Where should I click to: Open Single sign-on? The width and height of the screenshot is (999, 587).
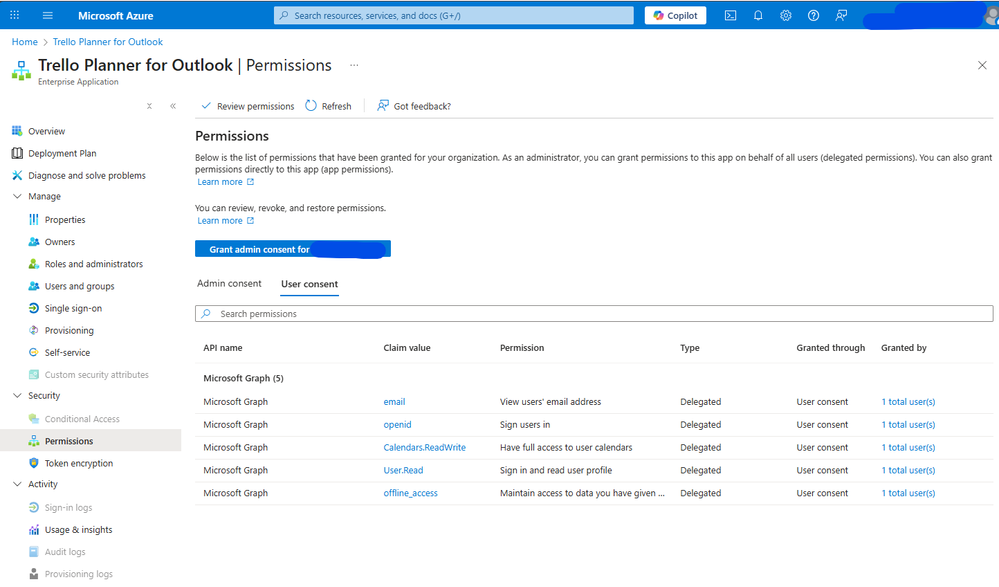tap(73, 308)
